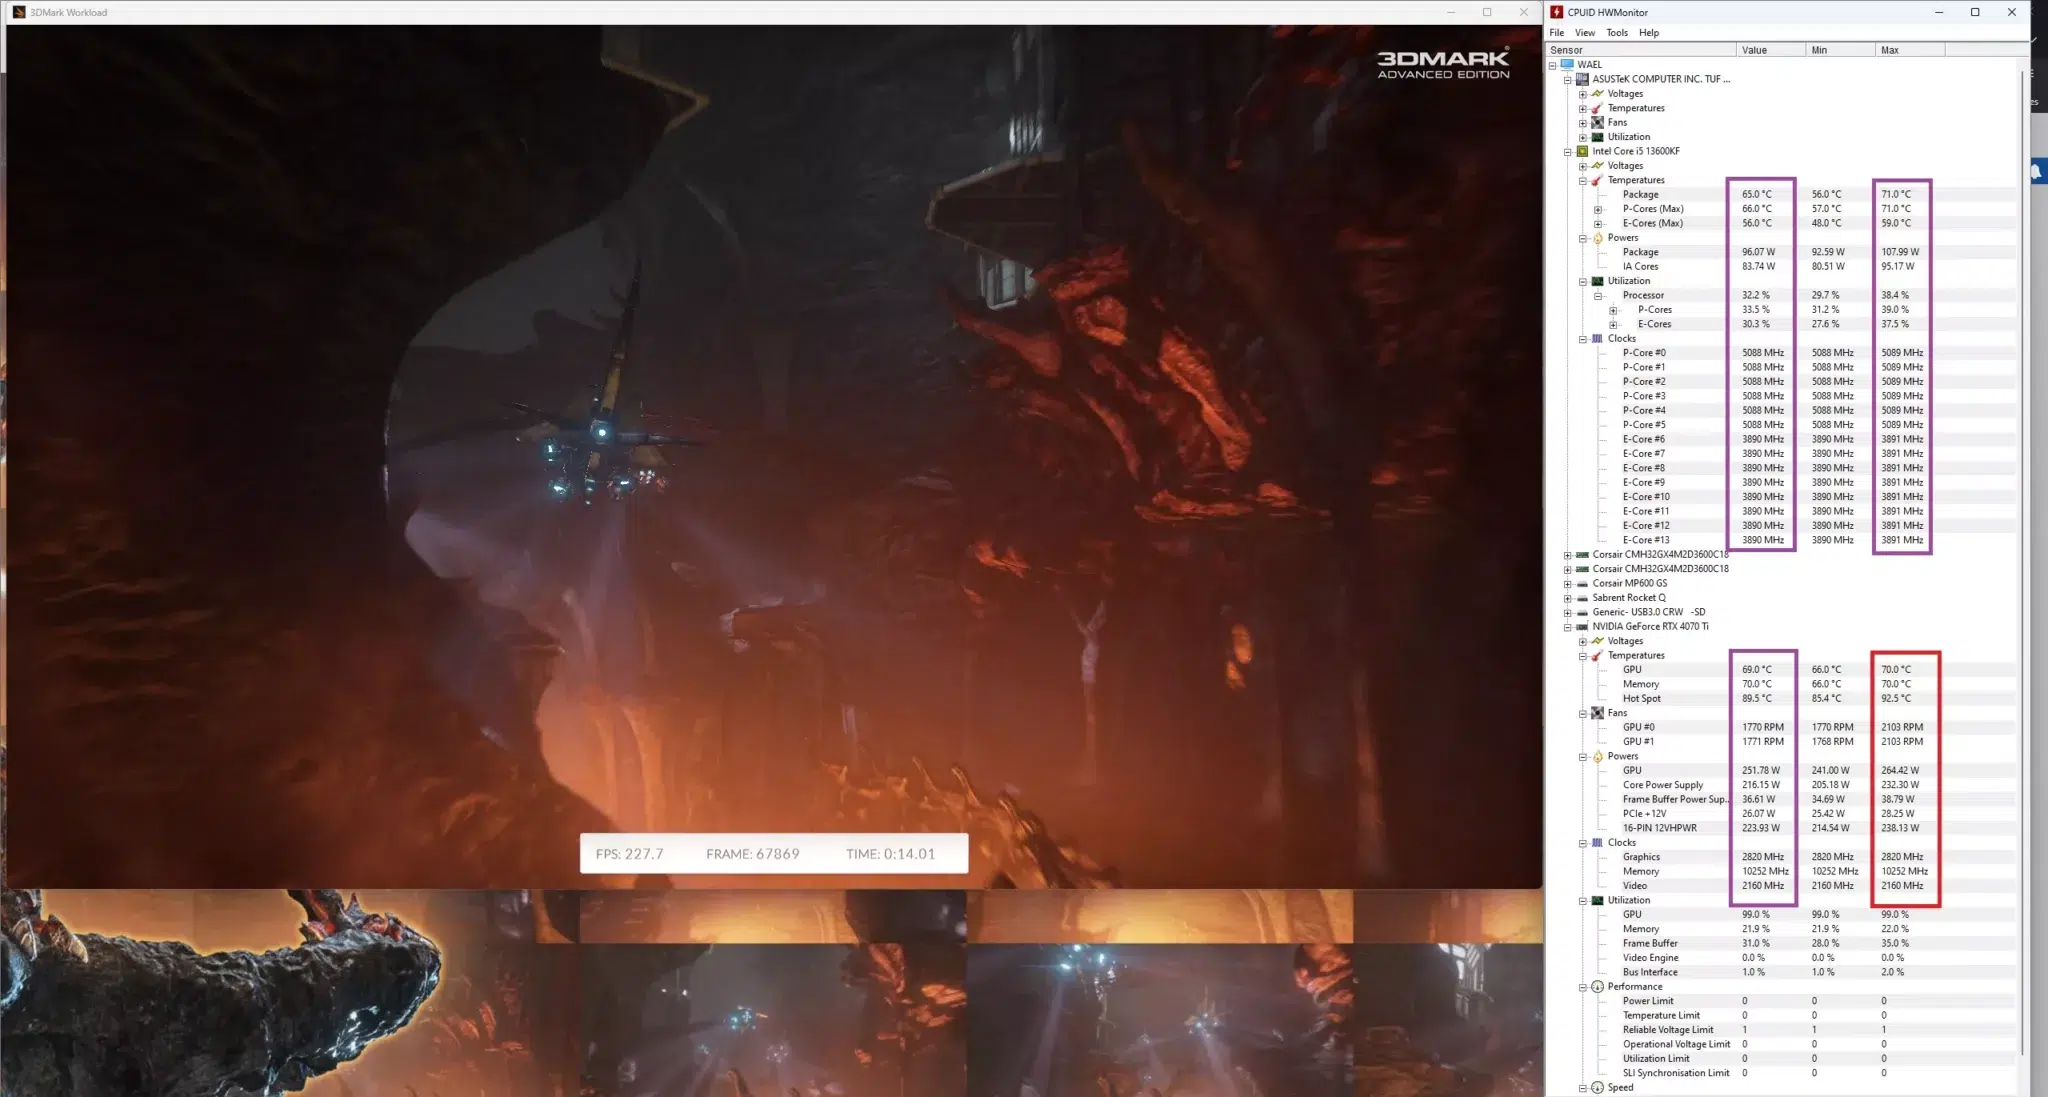The height and width of the screenshot is (1097, 2048).
Task: Expand E-Cores (Max) temperature row
Action: click(1597, 224)
